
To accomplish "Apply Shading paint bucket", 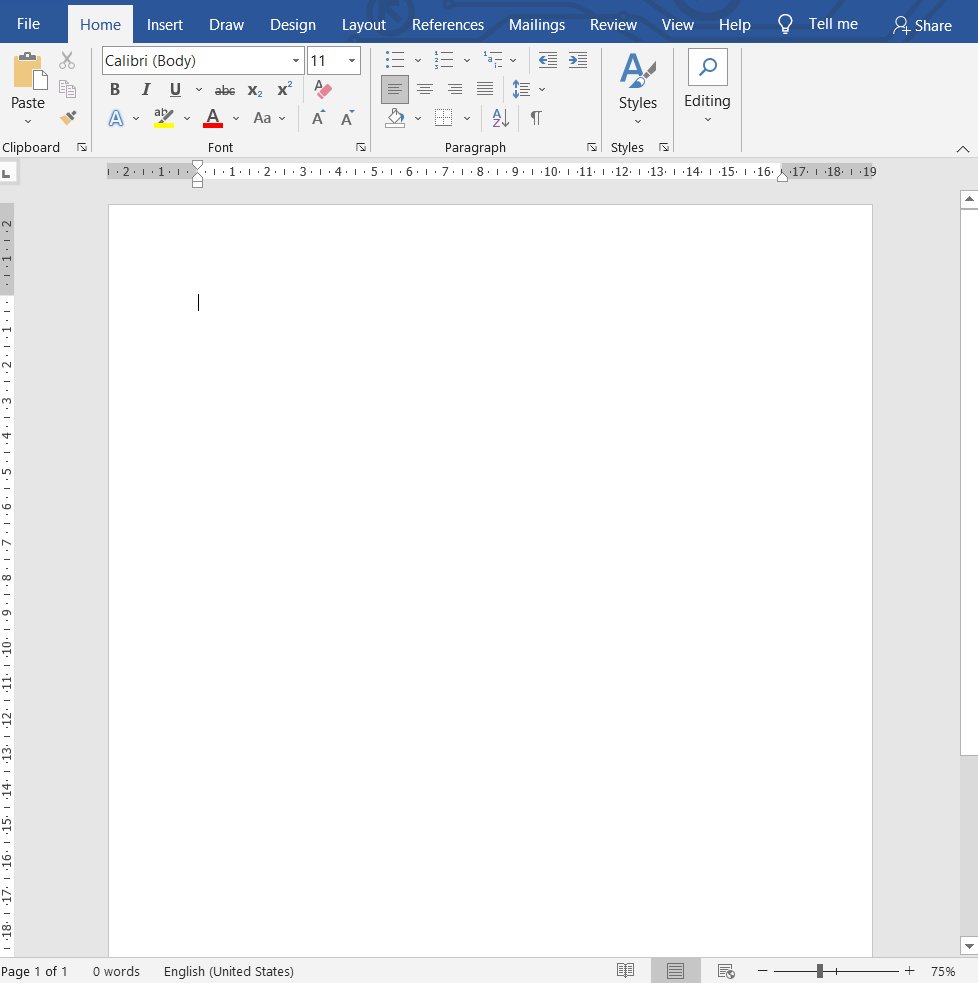I will coord(395,118).
